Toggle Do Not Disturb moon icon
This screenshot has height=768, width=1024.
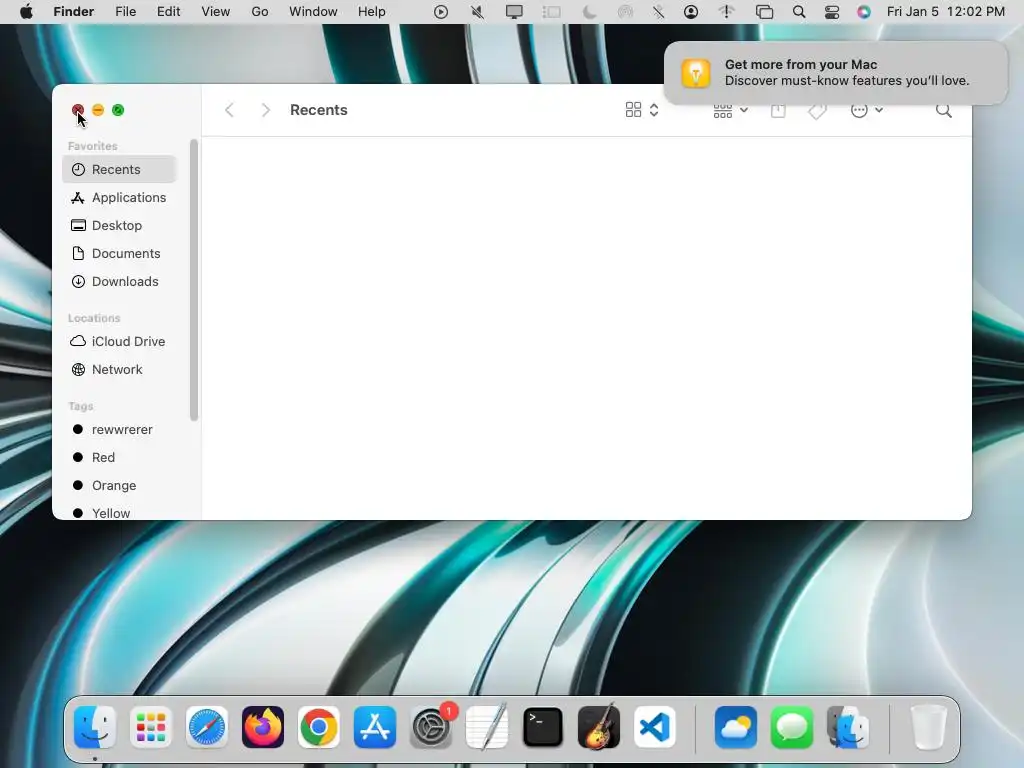tap(589, 12)
